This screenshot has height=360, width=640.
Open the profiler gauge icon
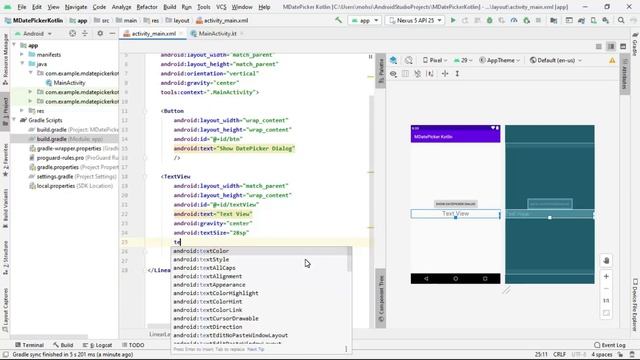(x=514, y=20)
